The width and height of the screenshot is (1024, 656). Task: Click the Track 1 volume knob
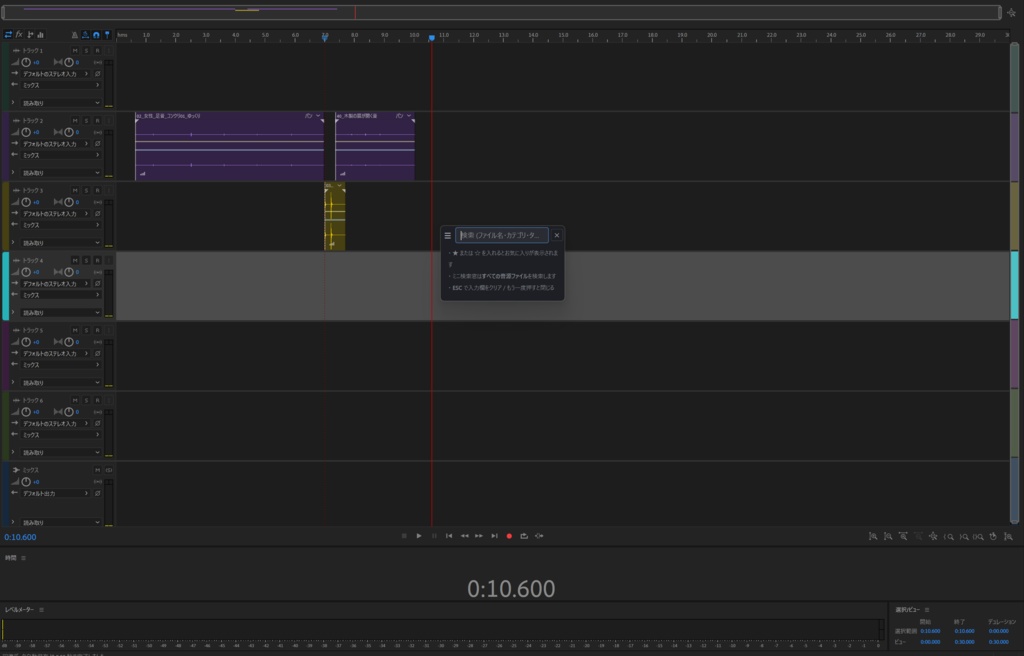click(x=26, y=62)
